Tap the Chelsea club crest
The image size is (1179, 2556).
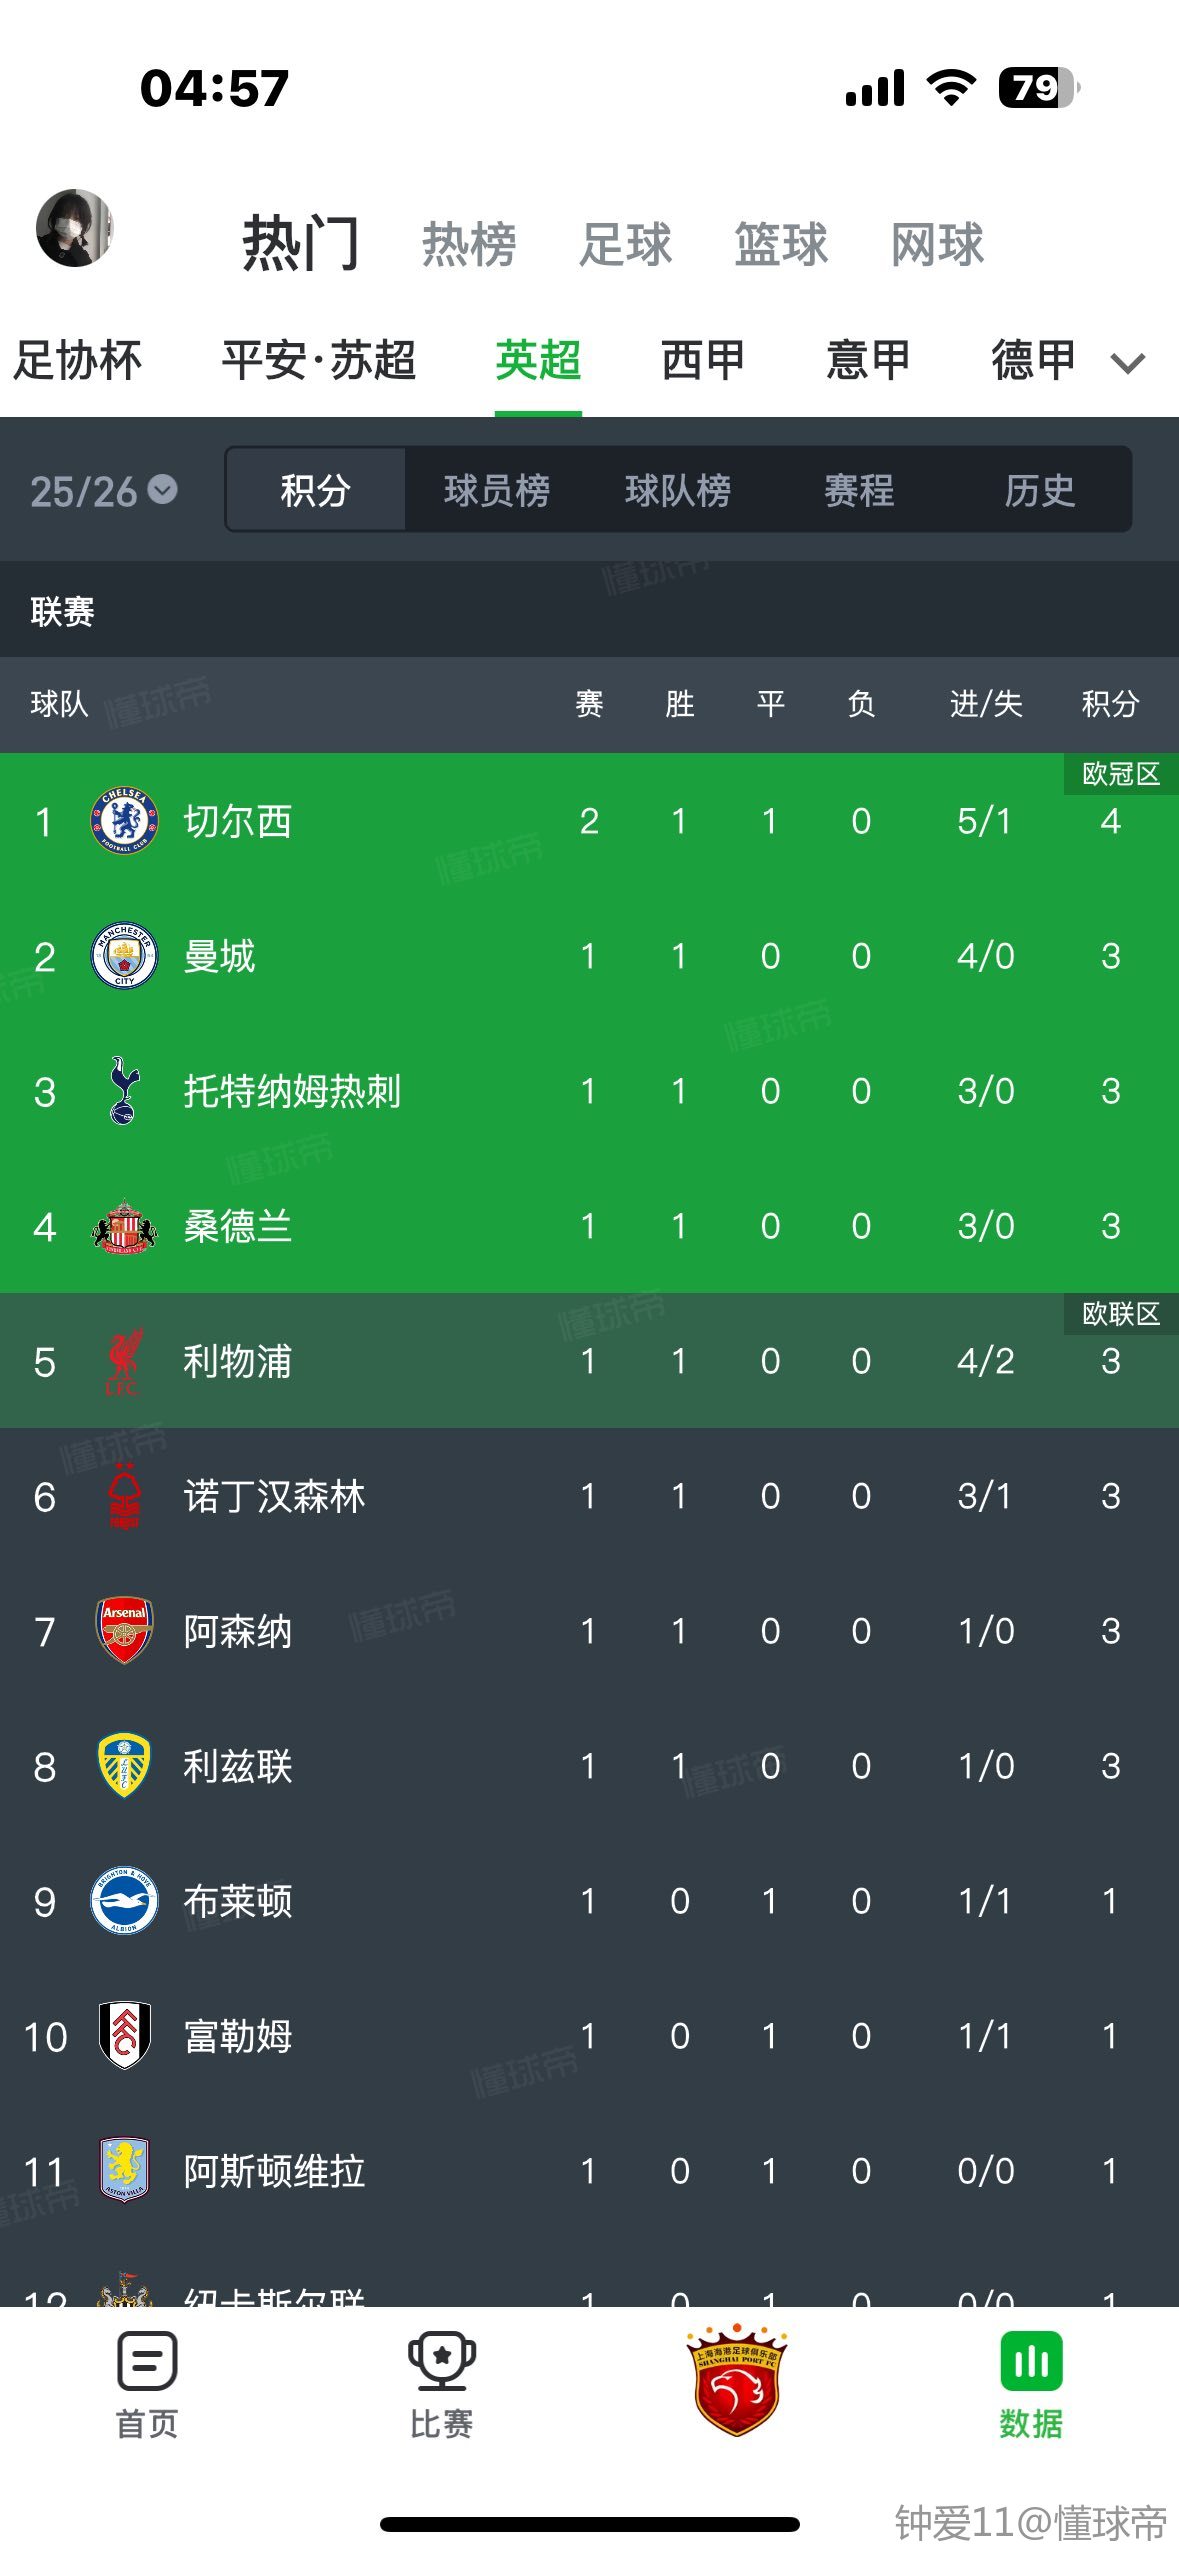pos(124,821)
